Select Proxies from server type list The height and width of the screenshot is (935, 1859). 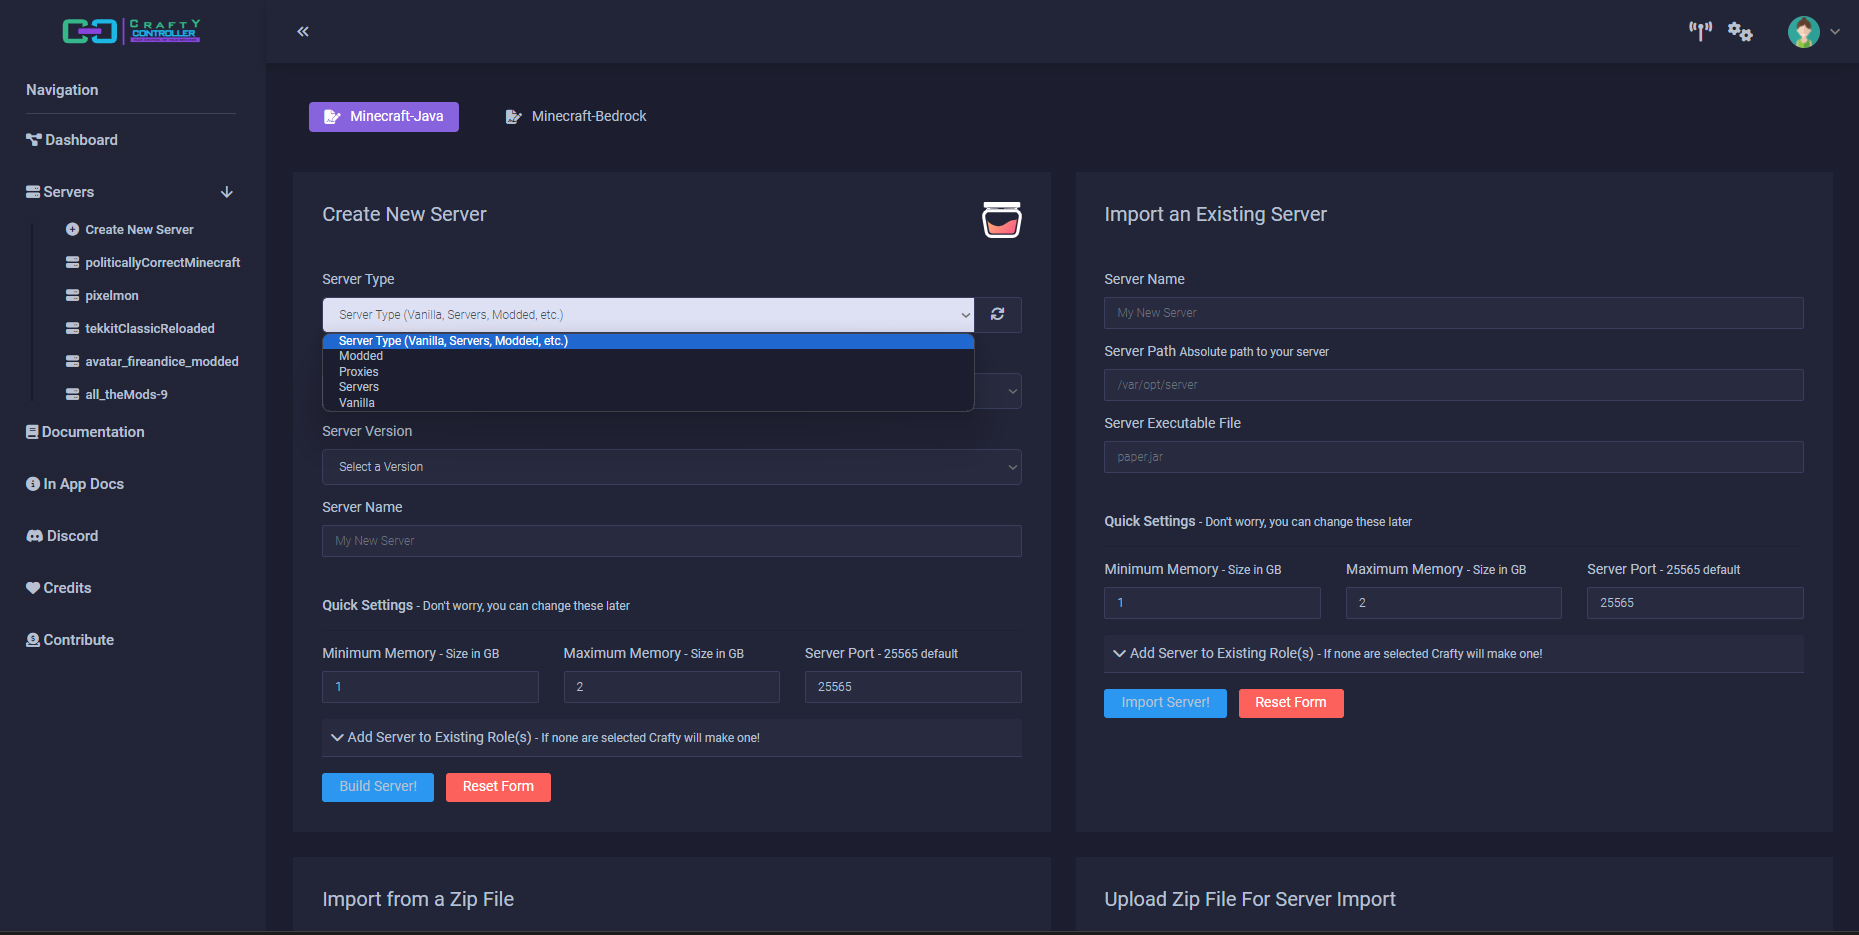tap(648, 372)
